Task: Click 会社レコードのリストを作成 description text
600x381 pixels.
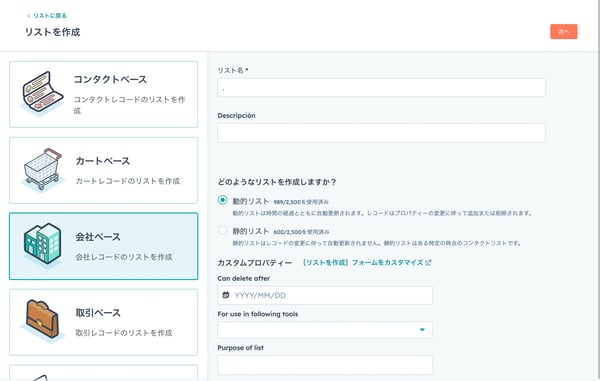Action: 124,257
